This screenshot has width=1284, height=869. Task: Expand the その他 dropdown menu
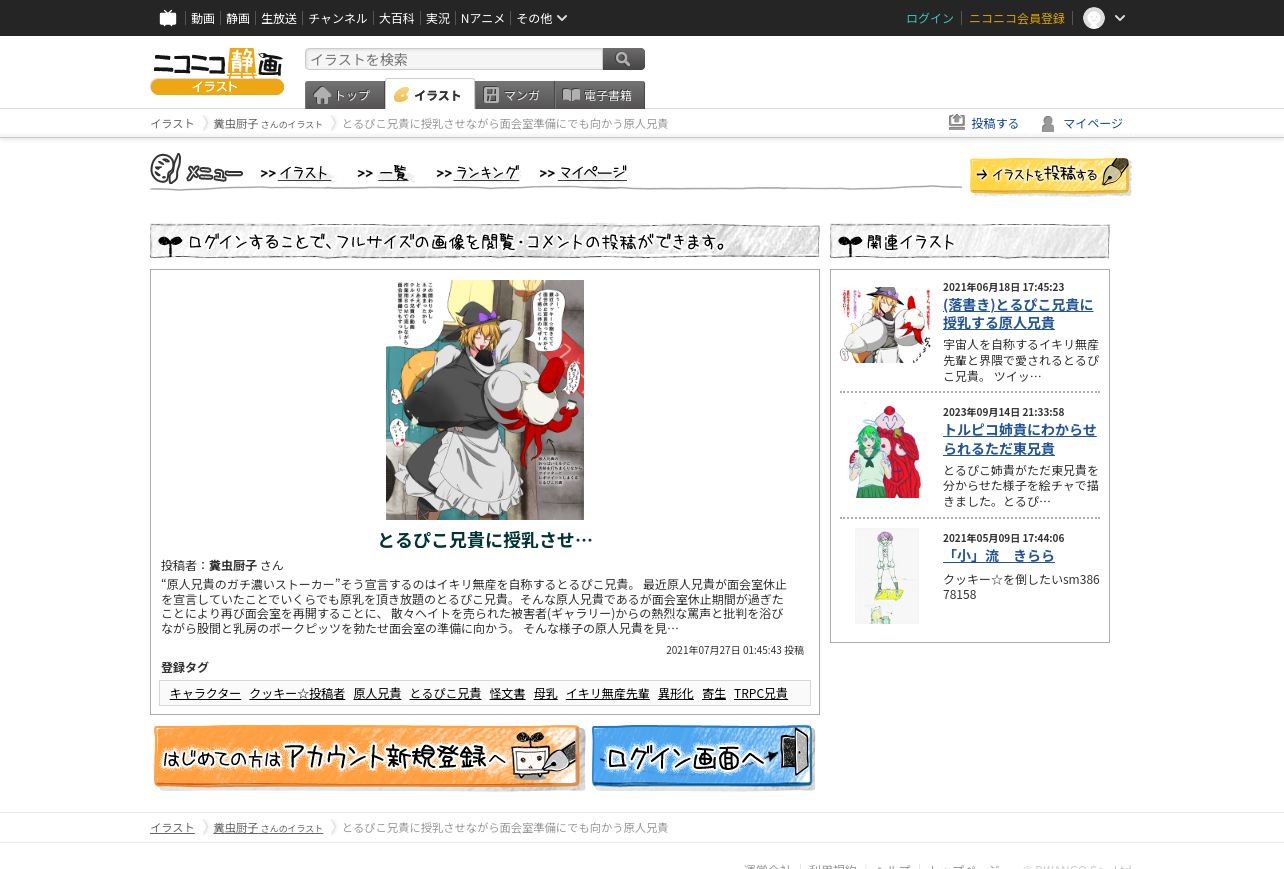point(542,18)
